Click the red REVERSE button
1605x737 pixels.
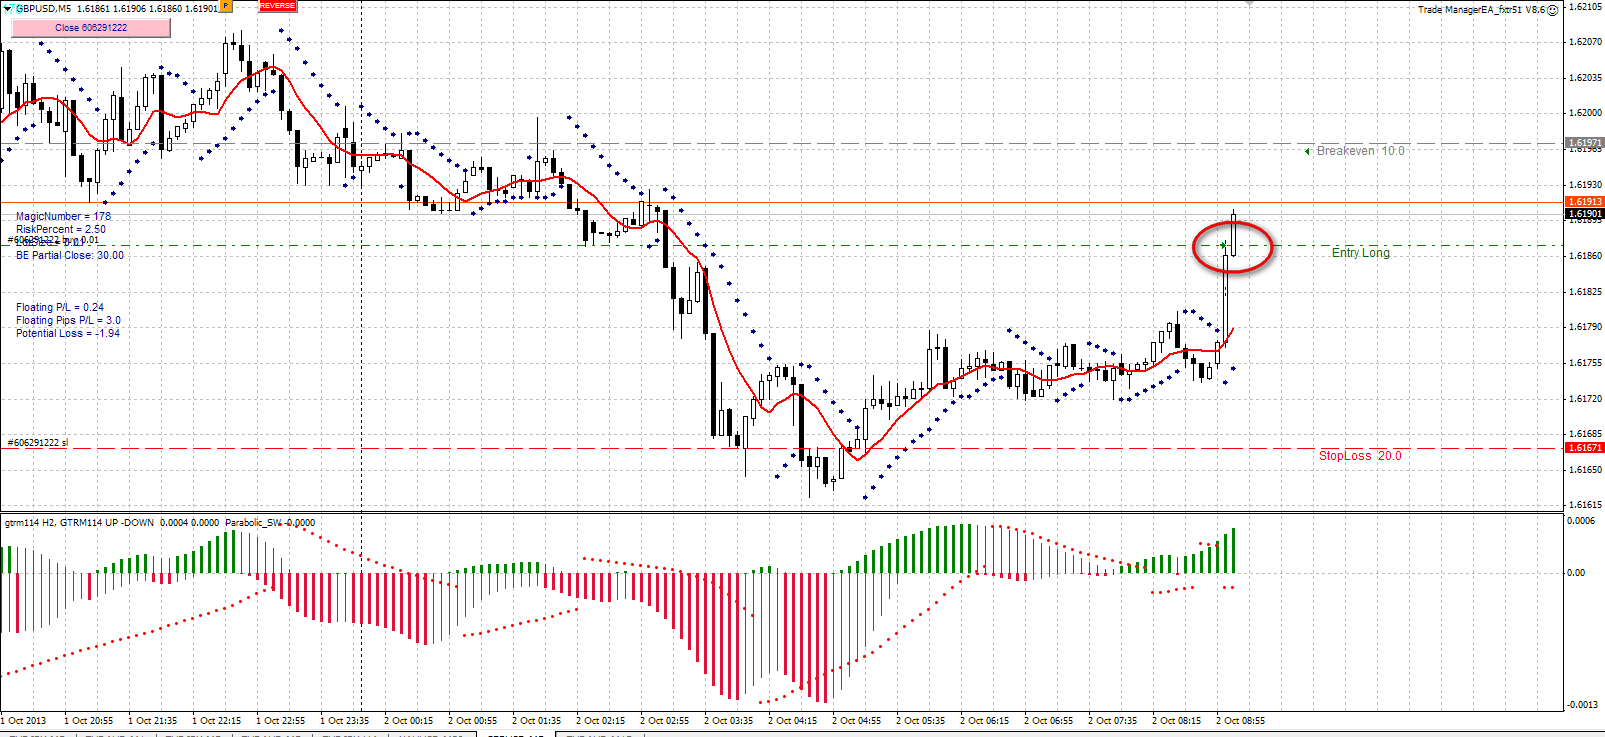[x=277, y=6]
